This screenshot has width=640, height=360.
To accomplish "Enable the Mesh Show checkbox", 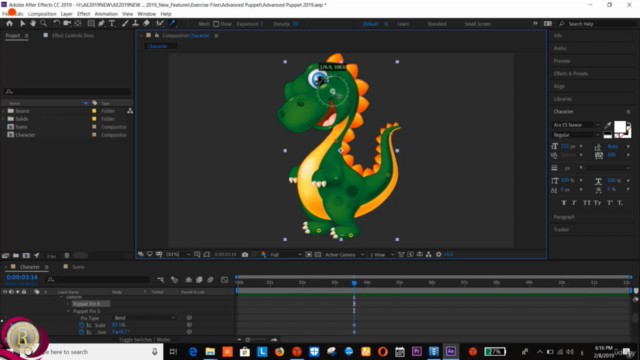I will tap(216, 24).
